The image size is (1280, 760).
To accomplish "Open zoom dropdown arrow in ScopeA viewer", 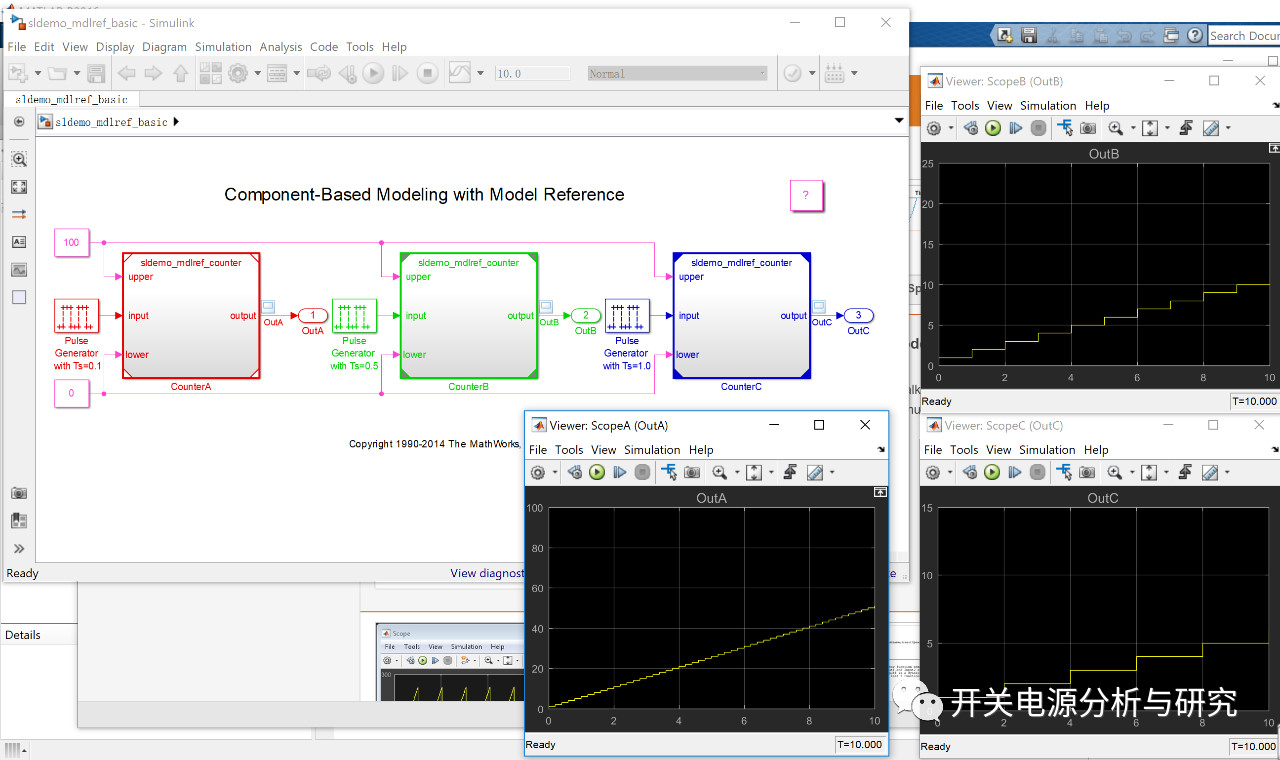I will [737, 472].
